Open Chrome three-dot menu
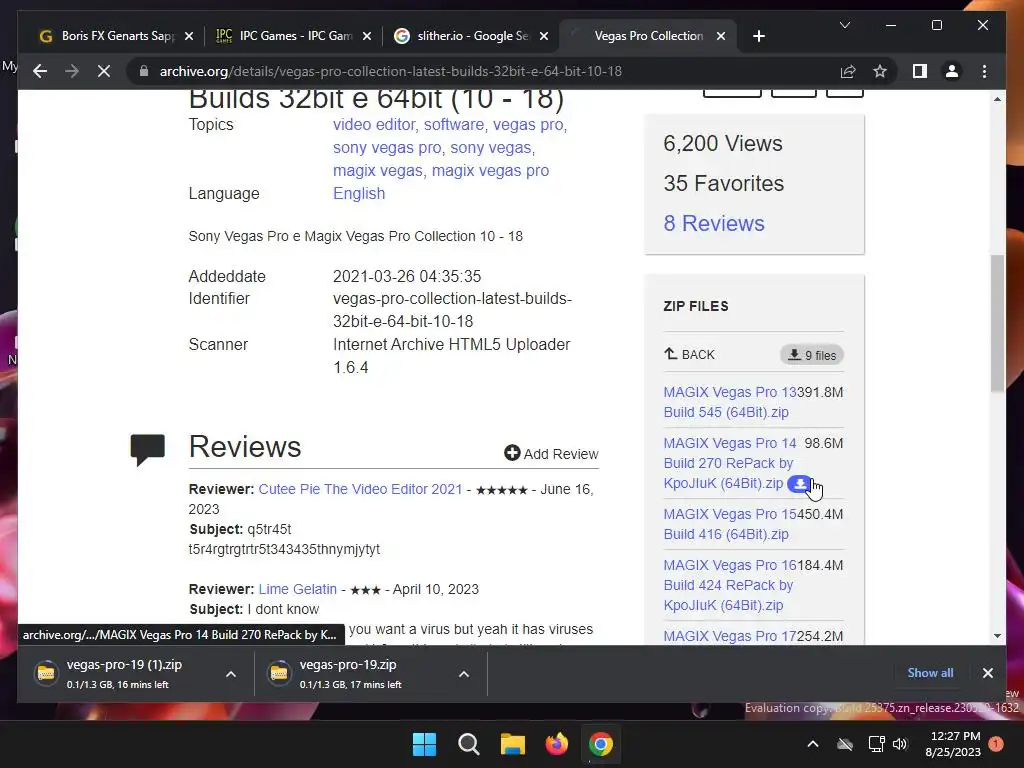Viewport: 1024px width, 768px height. [x=984, y=71]
